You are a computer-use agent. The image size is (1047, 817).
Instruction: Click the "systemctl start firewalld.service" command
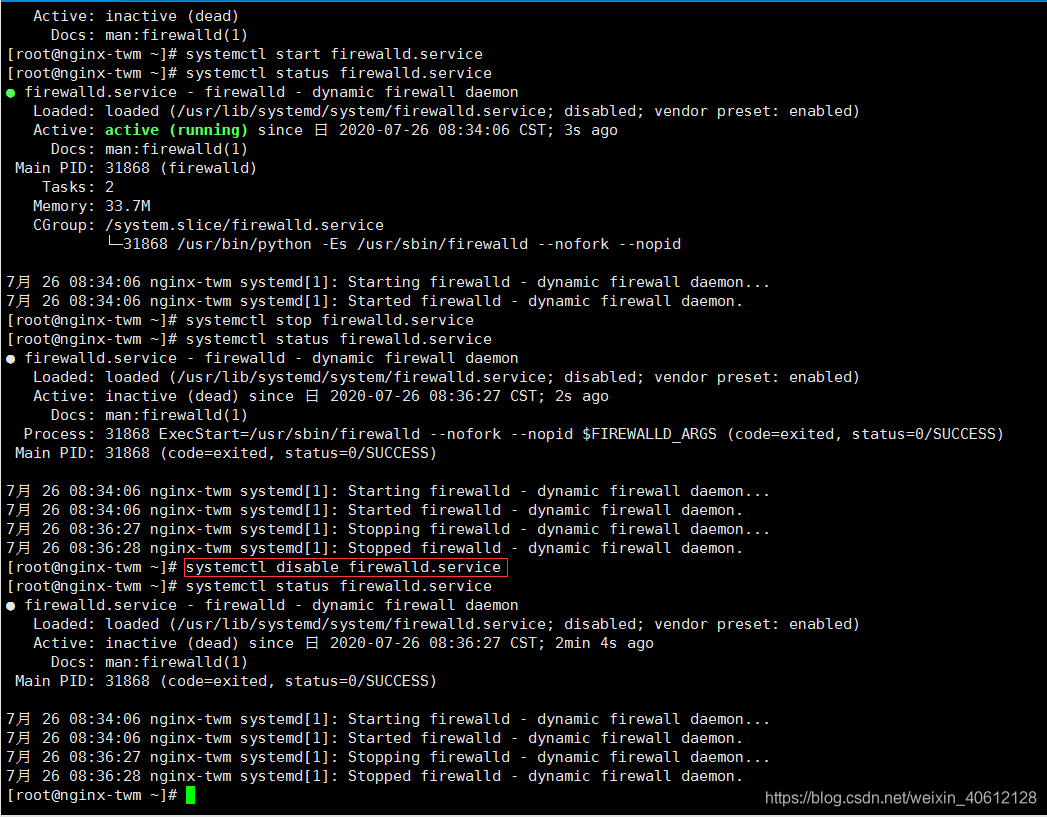pyautogui.click(x=334, y=54)
